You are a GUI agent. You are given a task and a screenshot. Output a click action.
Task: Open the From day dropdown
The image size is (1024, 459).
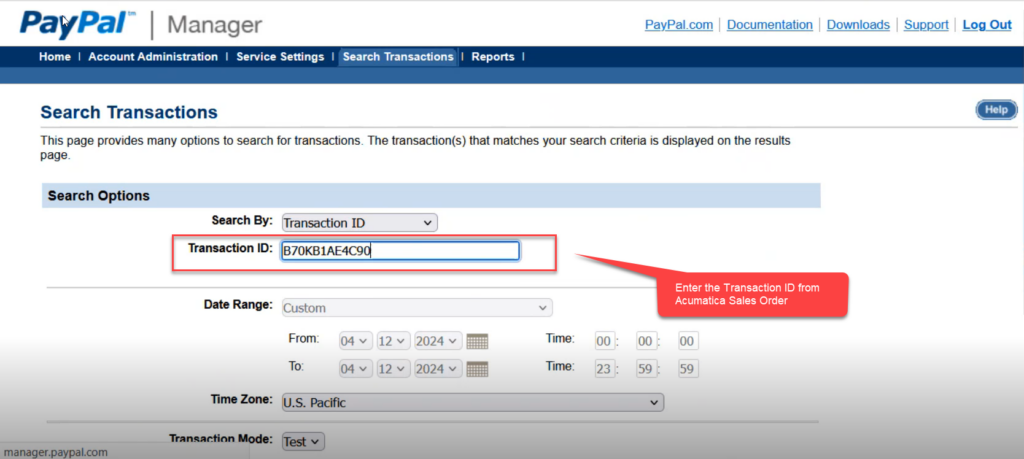coord(393,341)
